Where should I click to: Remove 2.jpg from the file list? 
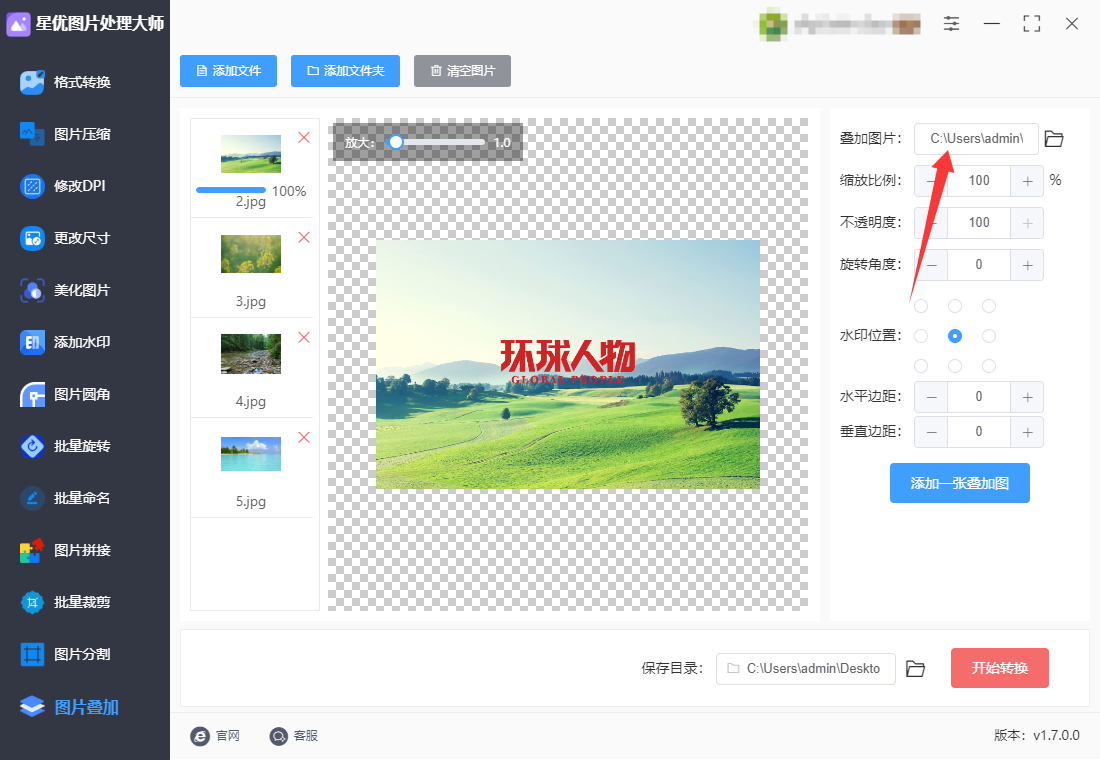(x=304, y=137)
